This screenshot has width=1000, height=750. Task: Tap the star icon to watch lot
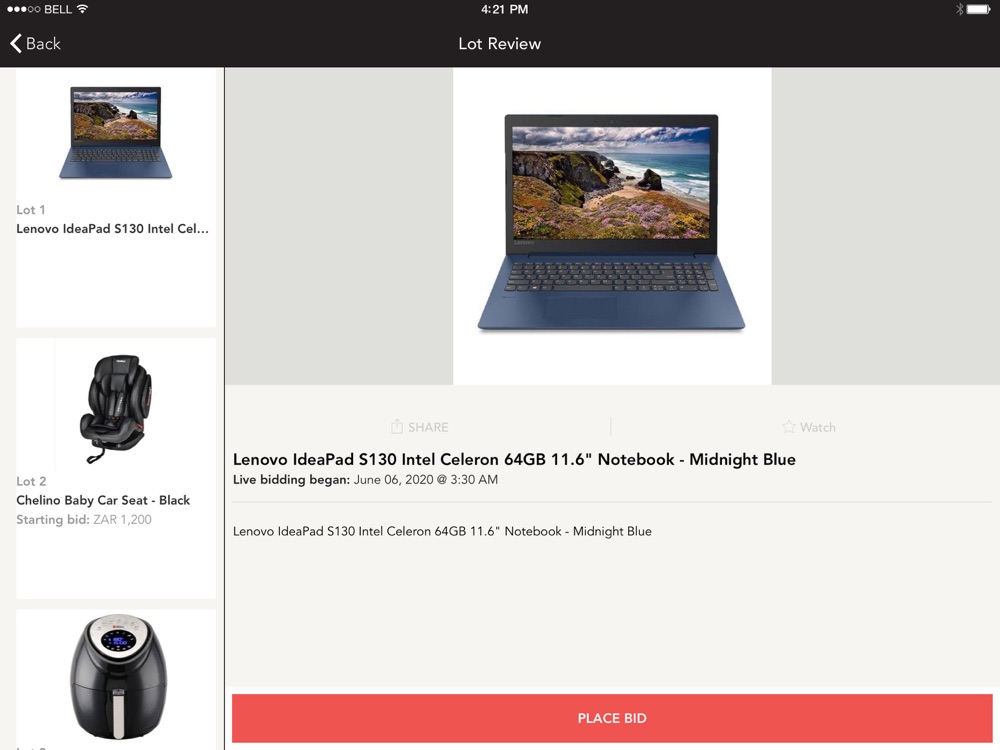coord(789,427)
